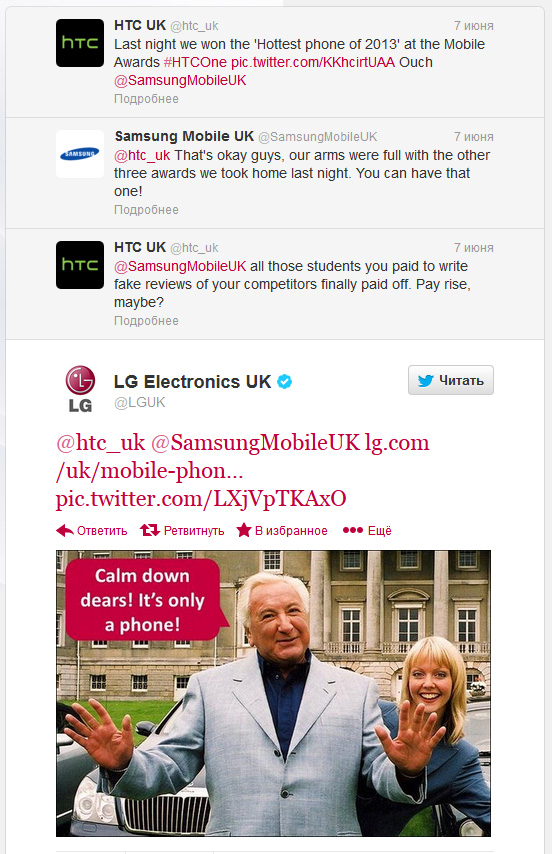Open the Samsung Mobile UK avatar logo
This screenshot has height=854, width=552.
79,154
